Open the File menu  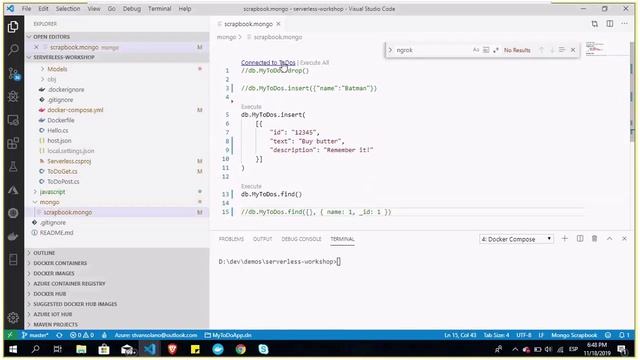point(27,9)
